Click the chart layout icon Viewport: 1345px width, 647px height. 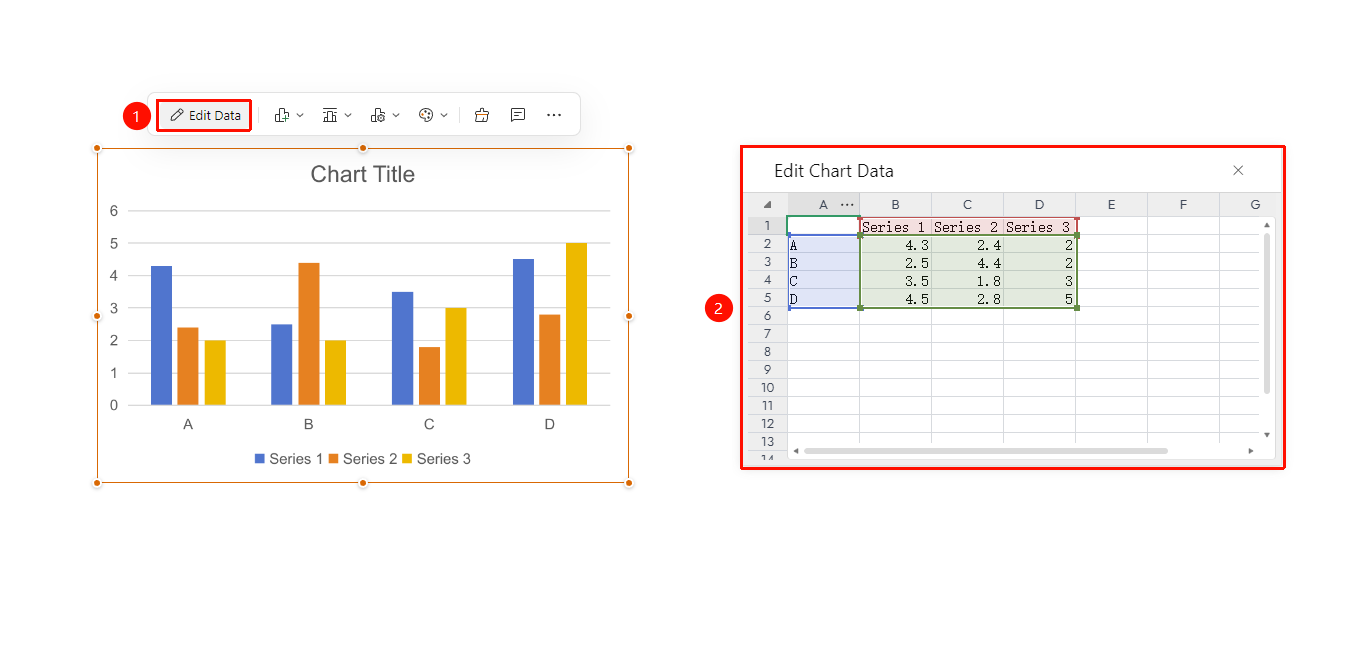tap(330, 115)
